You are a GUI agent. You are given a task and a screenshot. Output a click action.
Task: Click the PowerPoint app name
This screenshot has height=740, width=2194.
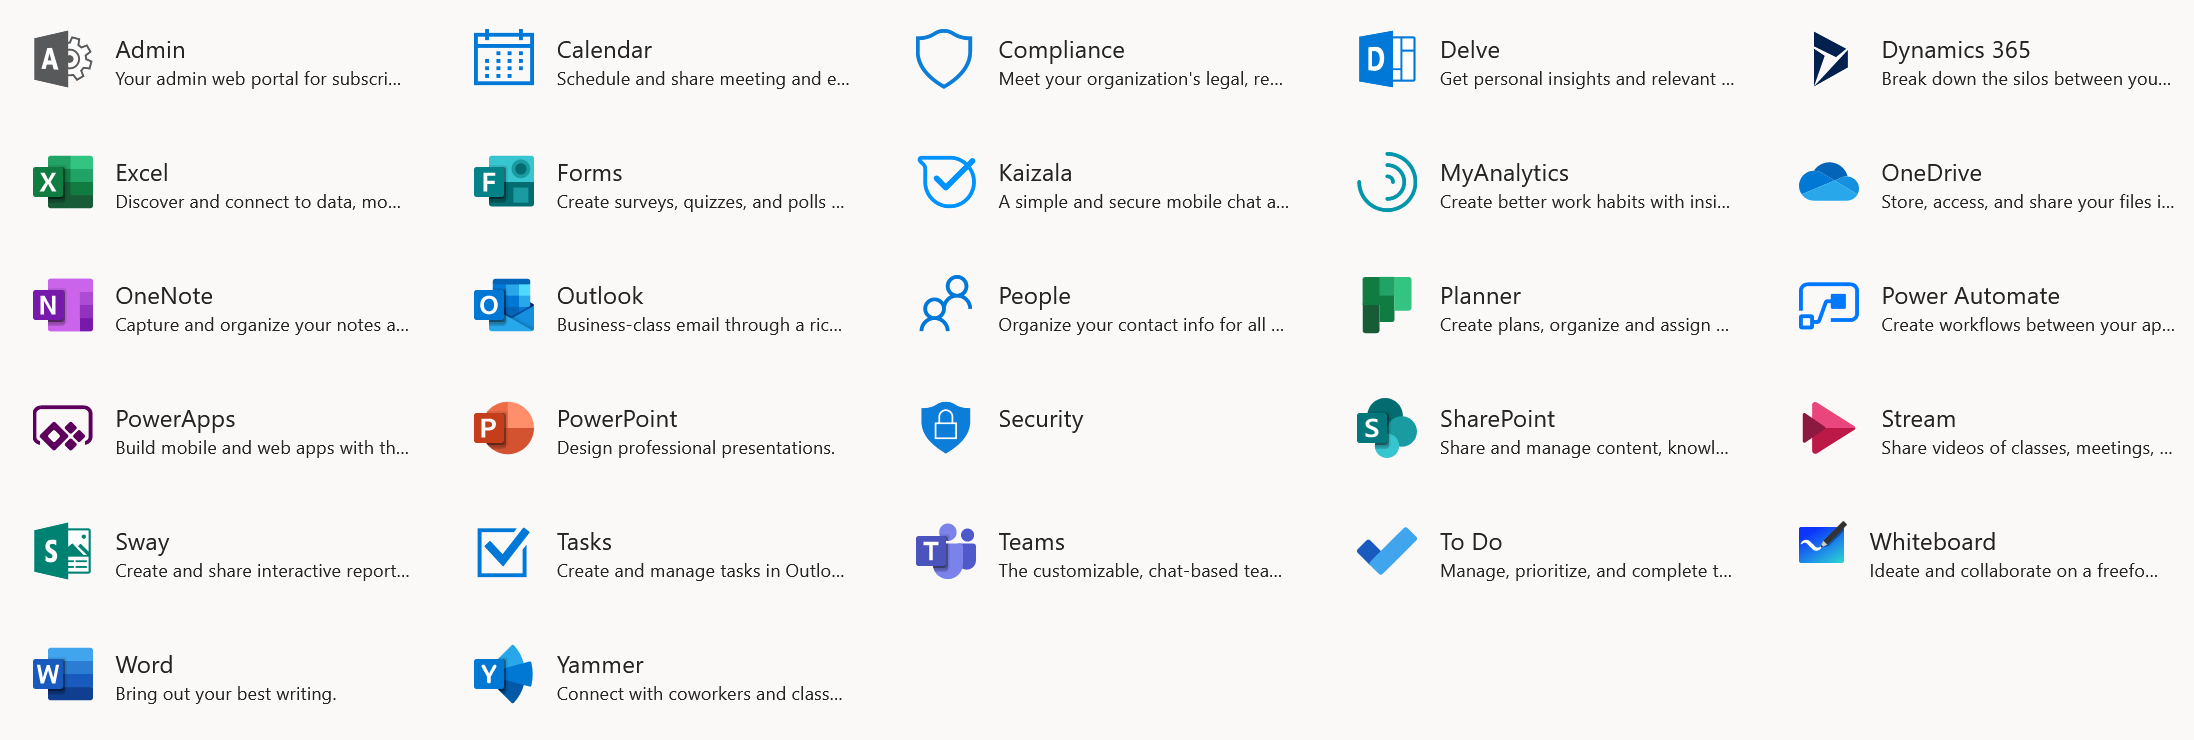[x=617, y=419]
